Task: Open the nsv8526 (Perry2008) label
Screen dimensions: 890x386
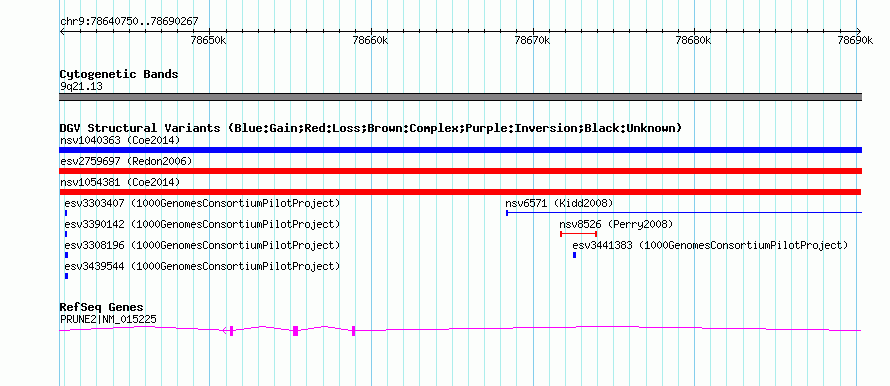Action: (x=616, y=224)
